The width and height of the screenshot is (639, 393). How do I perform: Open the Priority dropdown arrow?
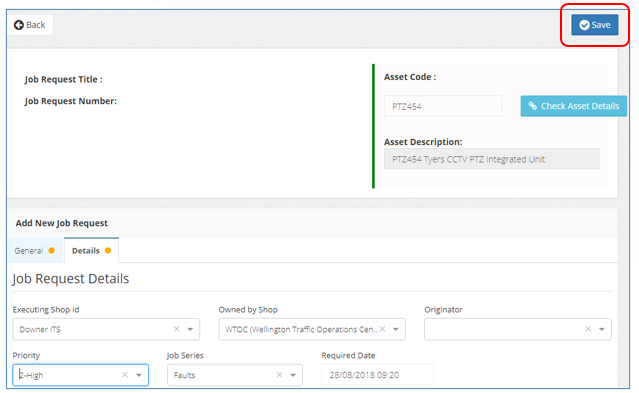point(139,375)
